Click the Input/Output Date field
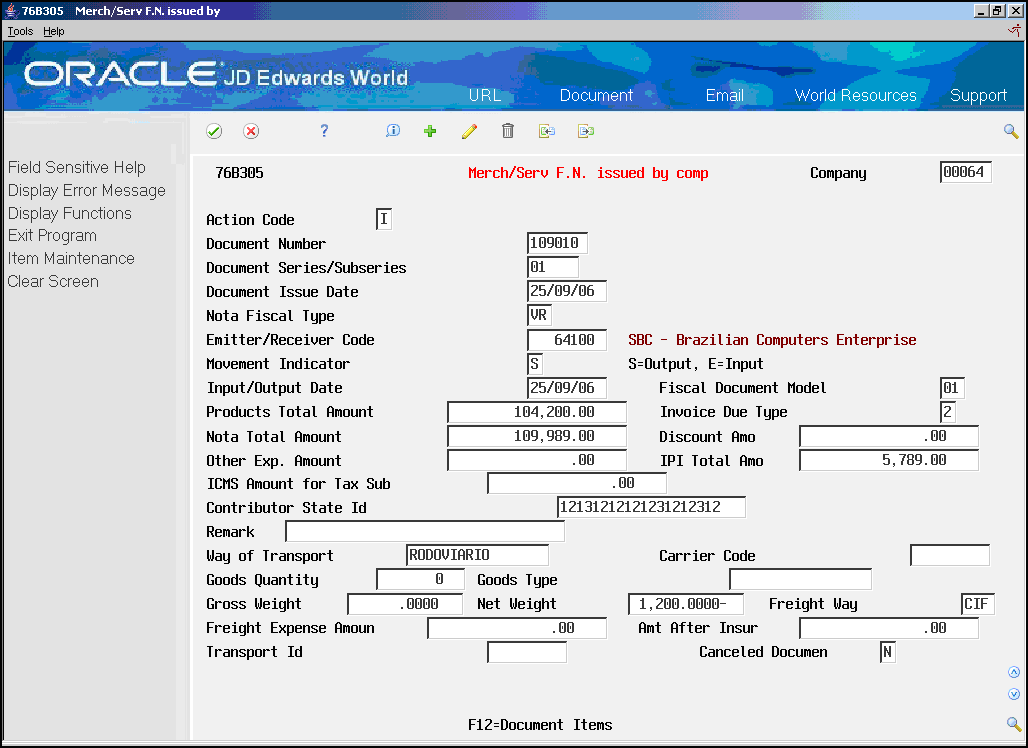Image resolution: width=1028 pixels, height=748 pixels. point(566,387)
